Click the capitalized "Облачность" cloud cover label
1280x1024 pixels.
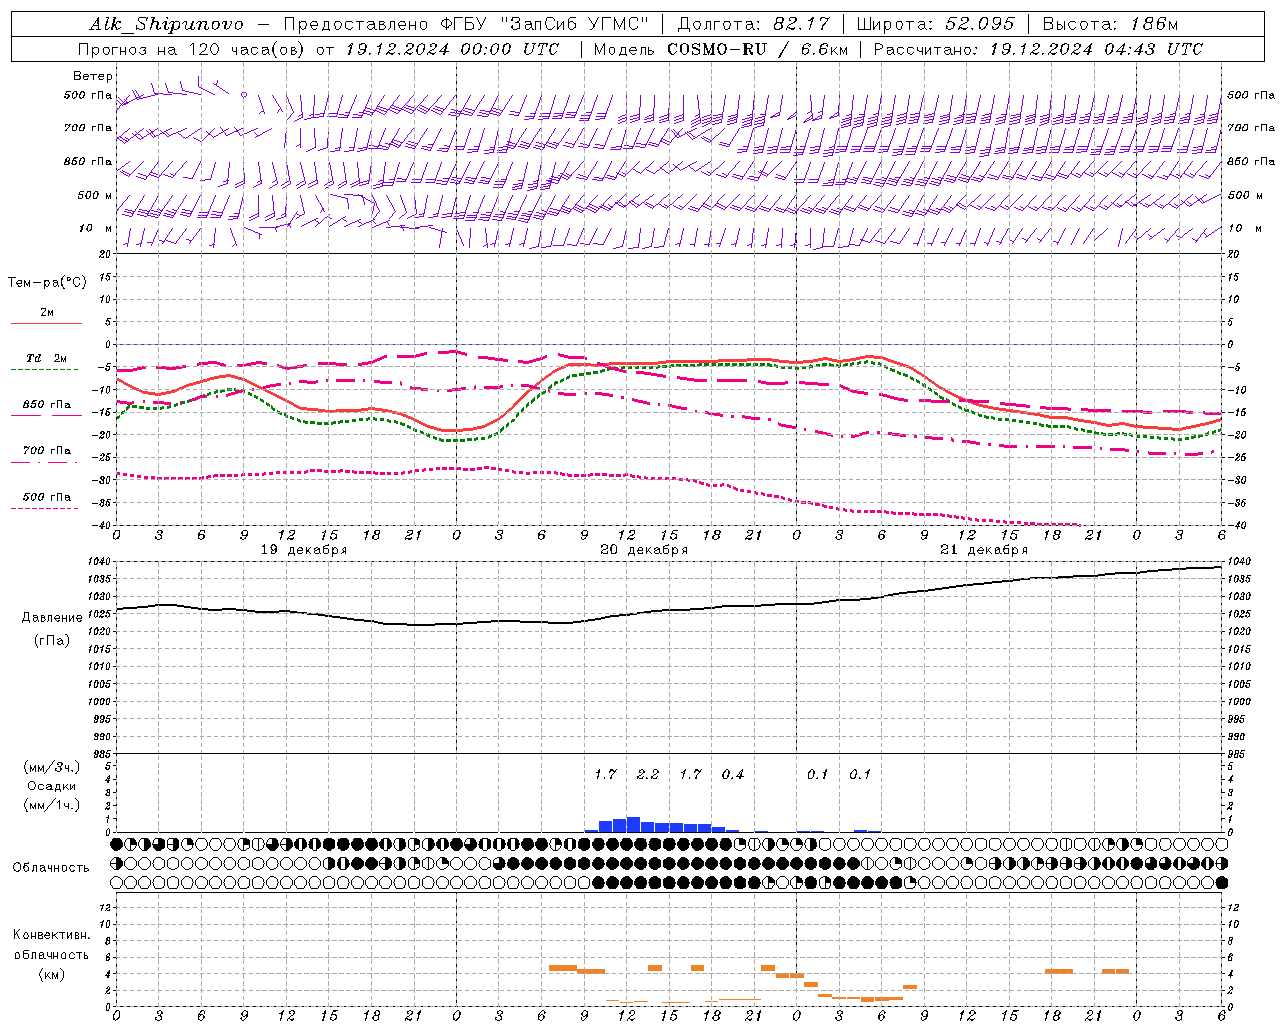51,867
